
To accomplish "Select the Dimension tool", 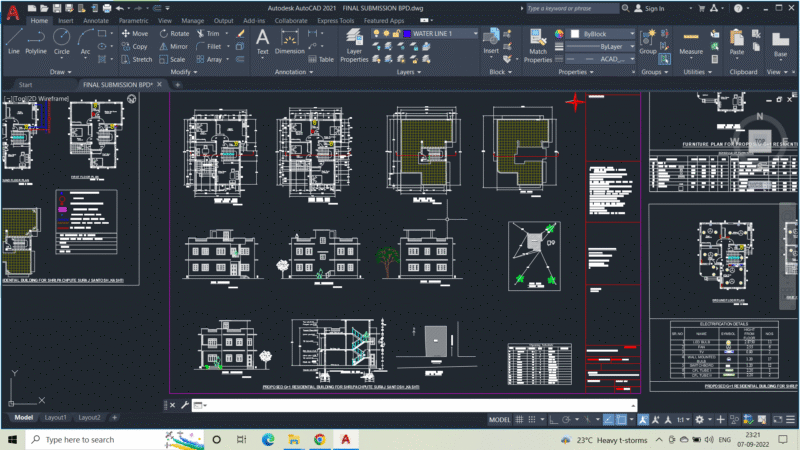I will pos(289,41).
